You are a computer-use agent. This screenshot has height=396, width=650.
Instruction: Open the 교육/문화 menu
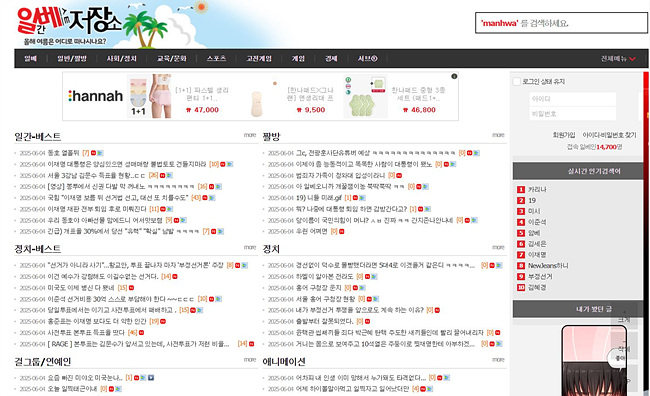172,58
